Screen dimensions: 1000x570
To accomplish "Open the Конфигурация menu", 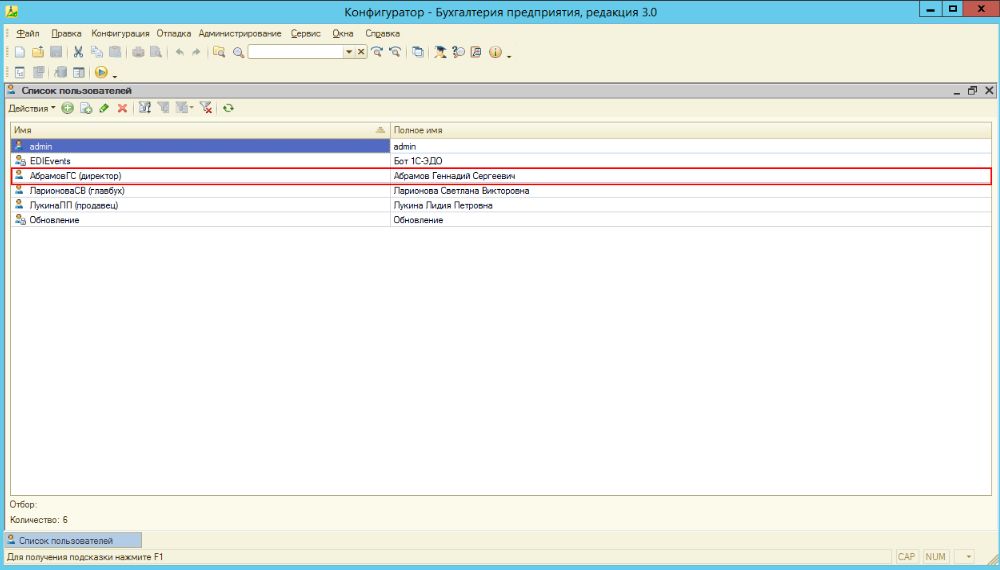I will [x=120, y=33].
